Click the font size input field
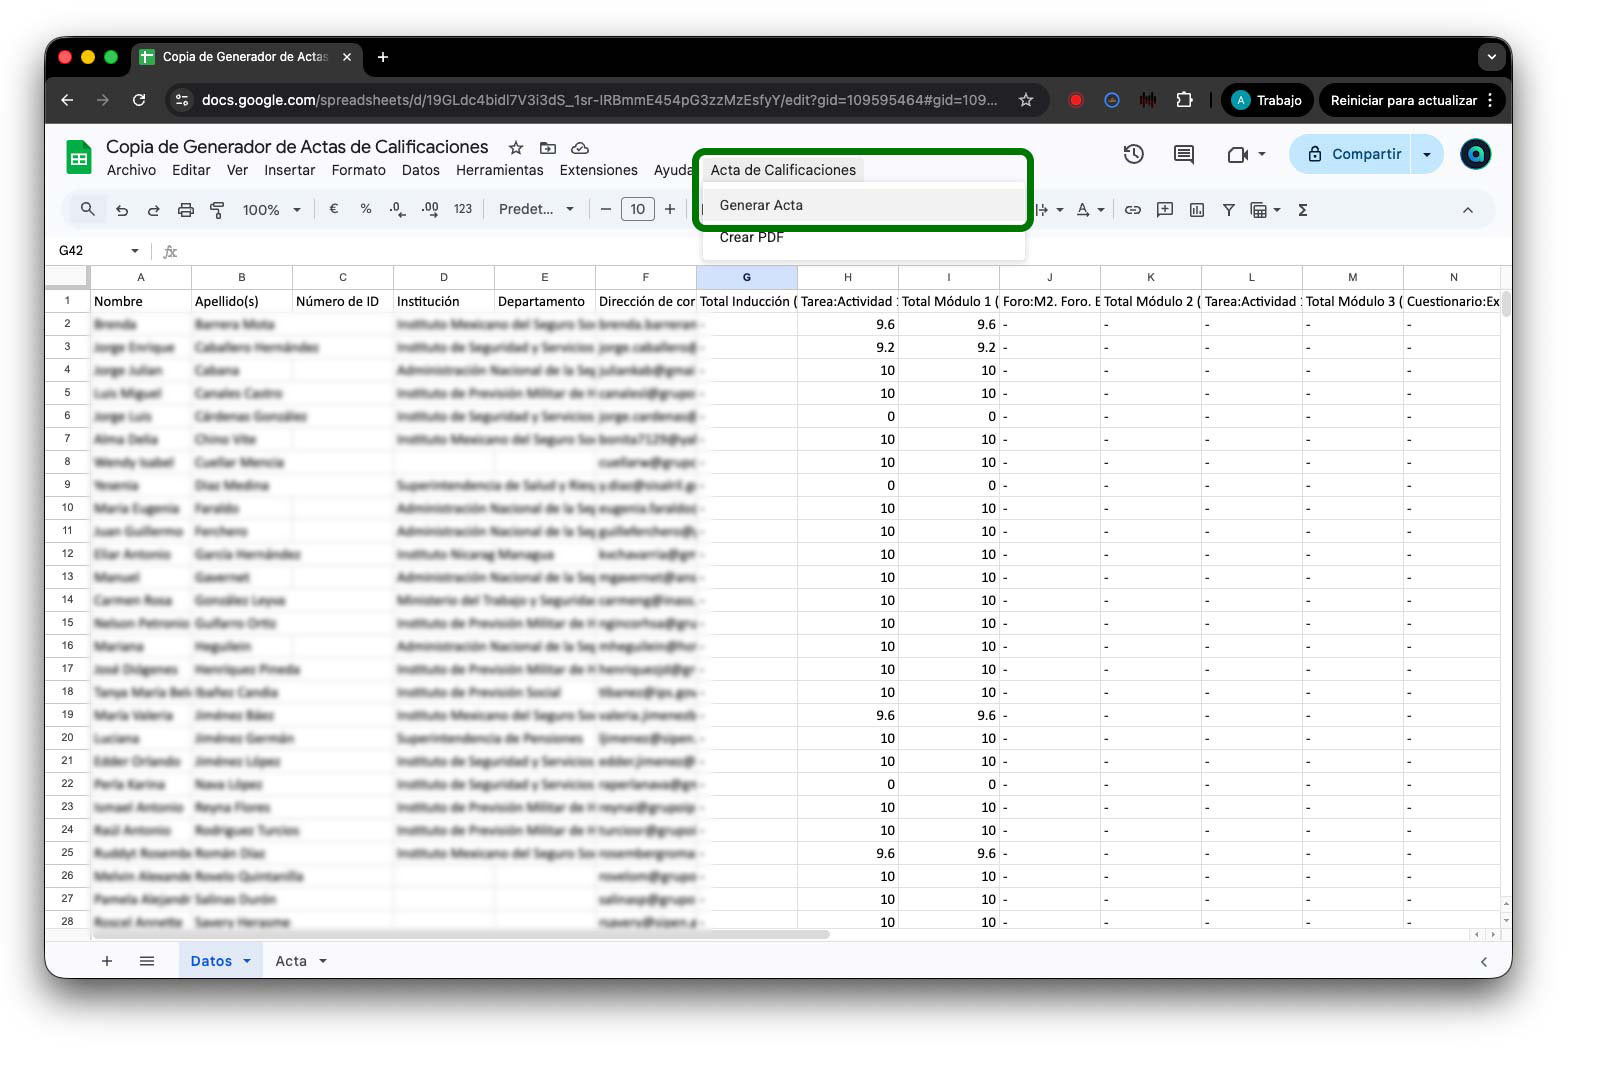The height and width of the screenshot is (1072, 1604). [x=638, y=210]
